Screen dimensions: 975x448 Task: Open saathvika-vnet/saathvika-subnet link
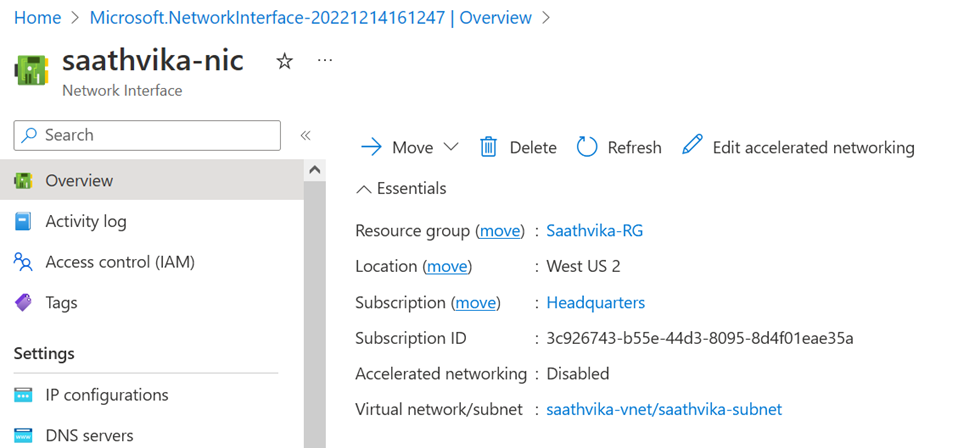click(664, 409)
